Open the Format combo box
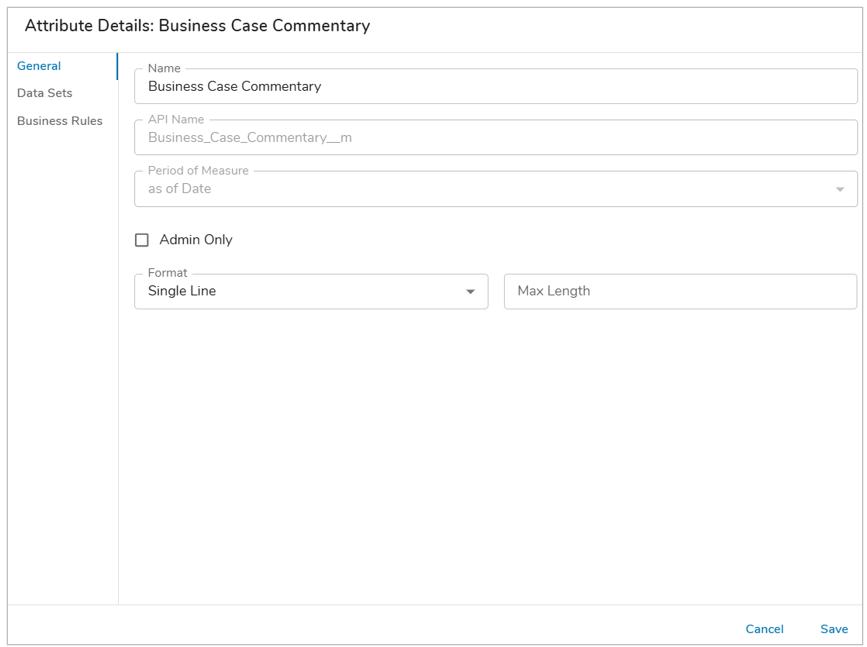This screenshot has height=647, width=867. point(311,291)
